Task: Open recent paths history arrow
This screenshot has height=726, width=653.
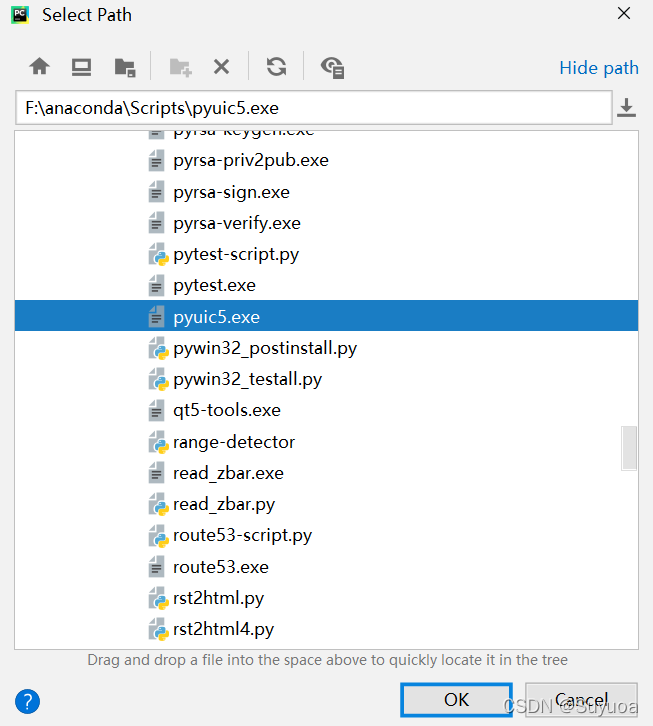Action: (x=626, y=107)
